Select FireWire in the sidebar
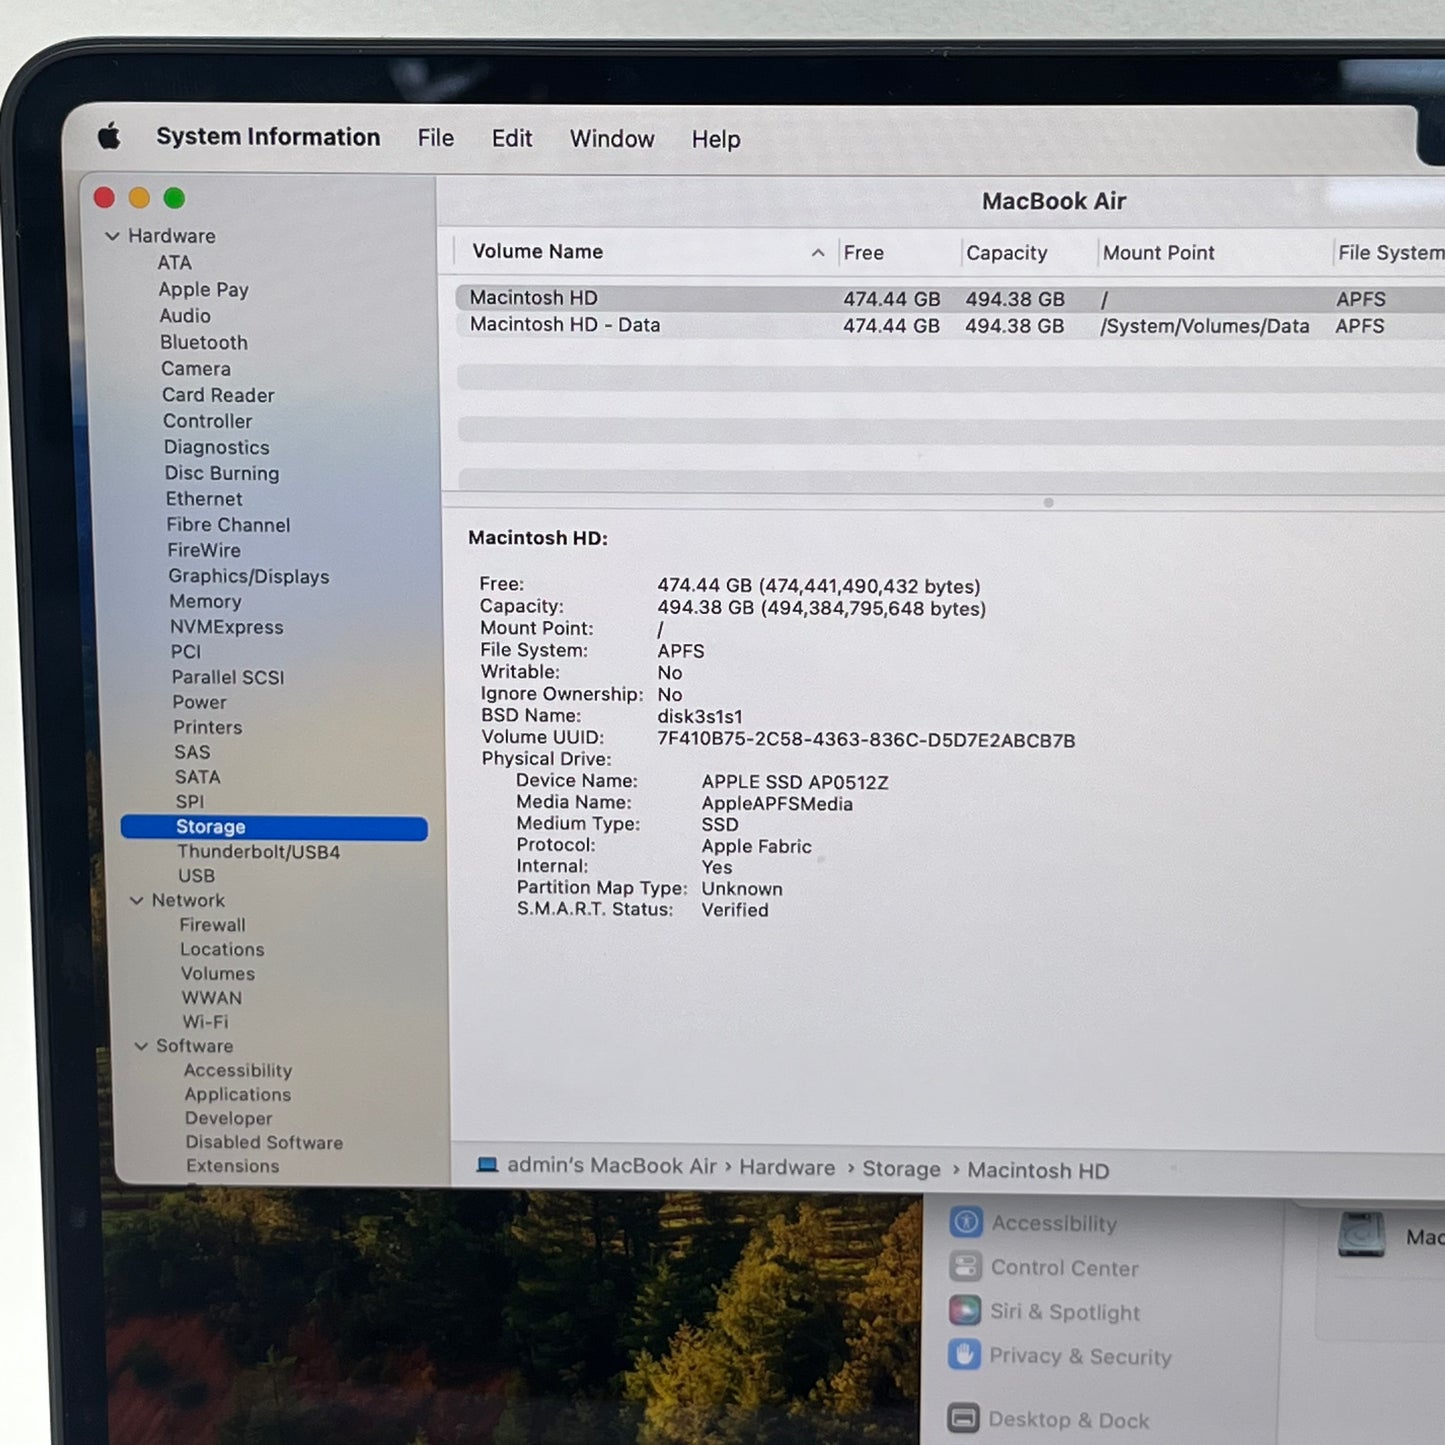Screen dimensions: 1445x1445 click(x=204, y=550)
